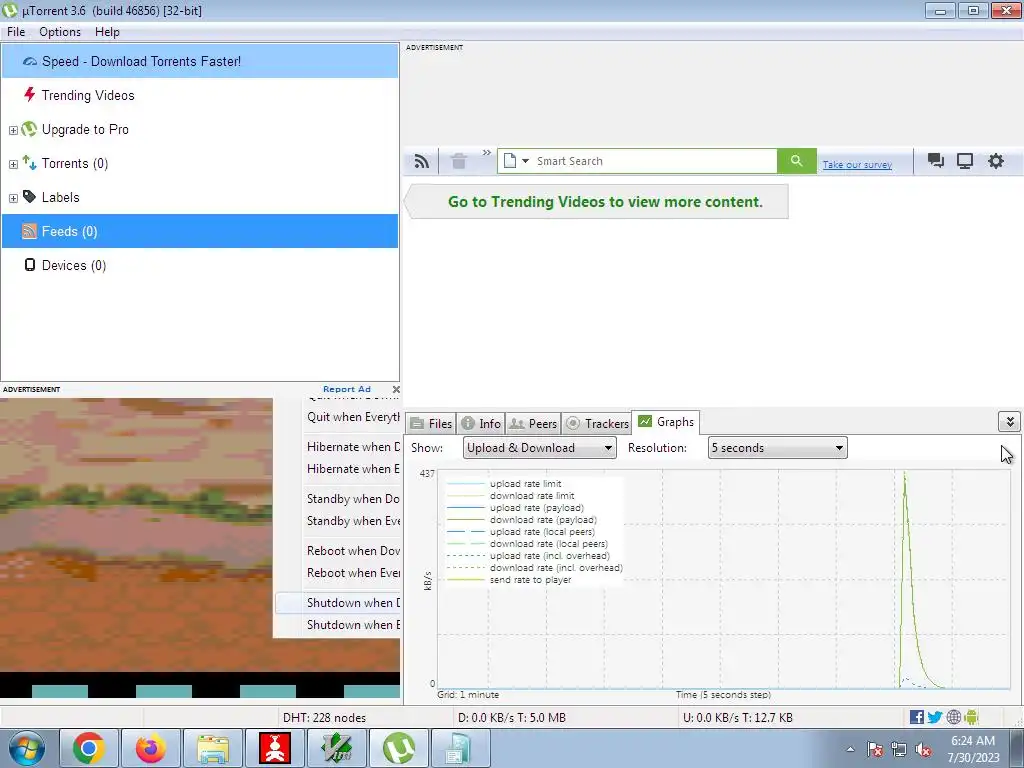Click the µTorrent logo beside Upgrade to Pro
Image resolution: width=1024 pixels, height=768 pixels.
pyautogui.click(x=29, y=129)
